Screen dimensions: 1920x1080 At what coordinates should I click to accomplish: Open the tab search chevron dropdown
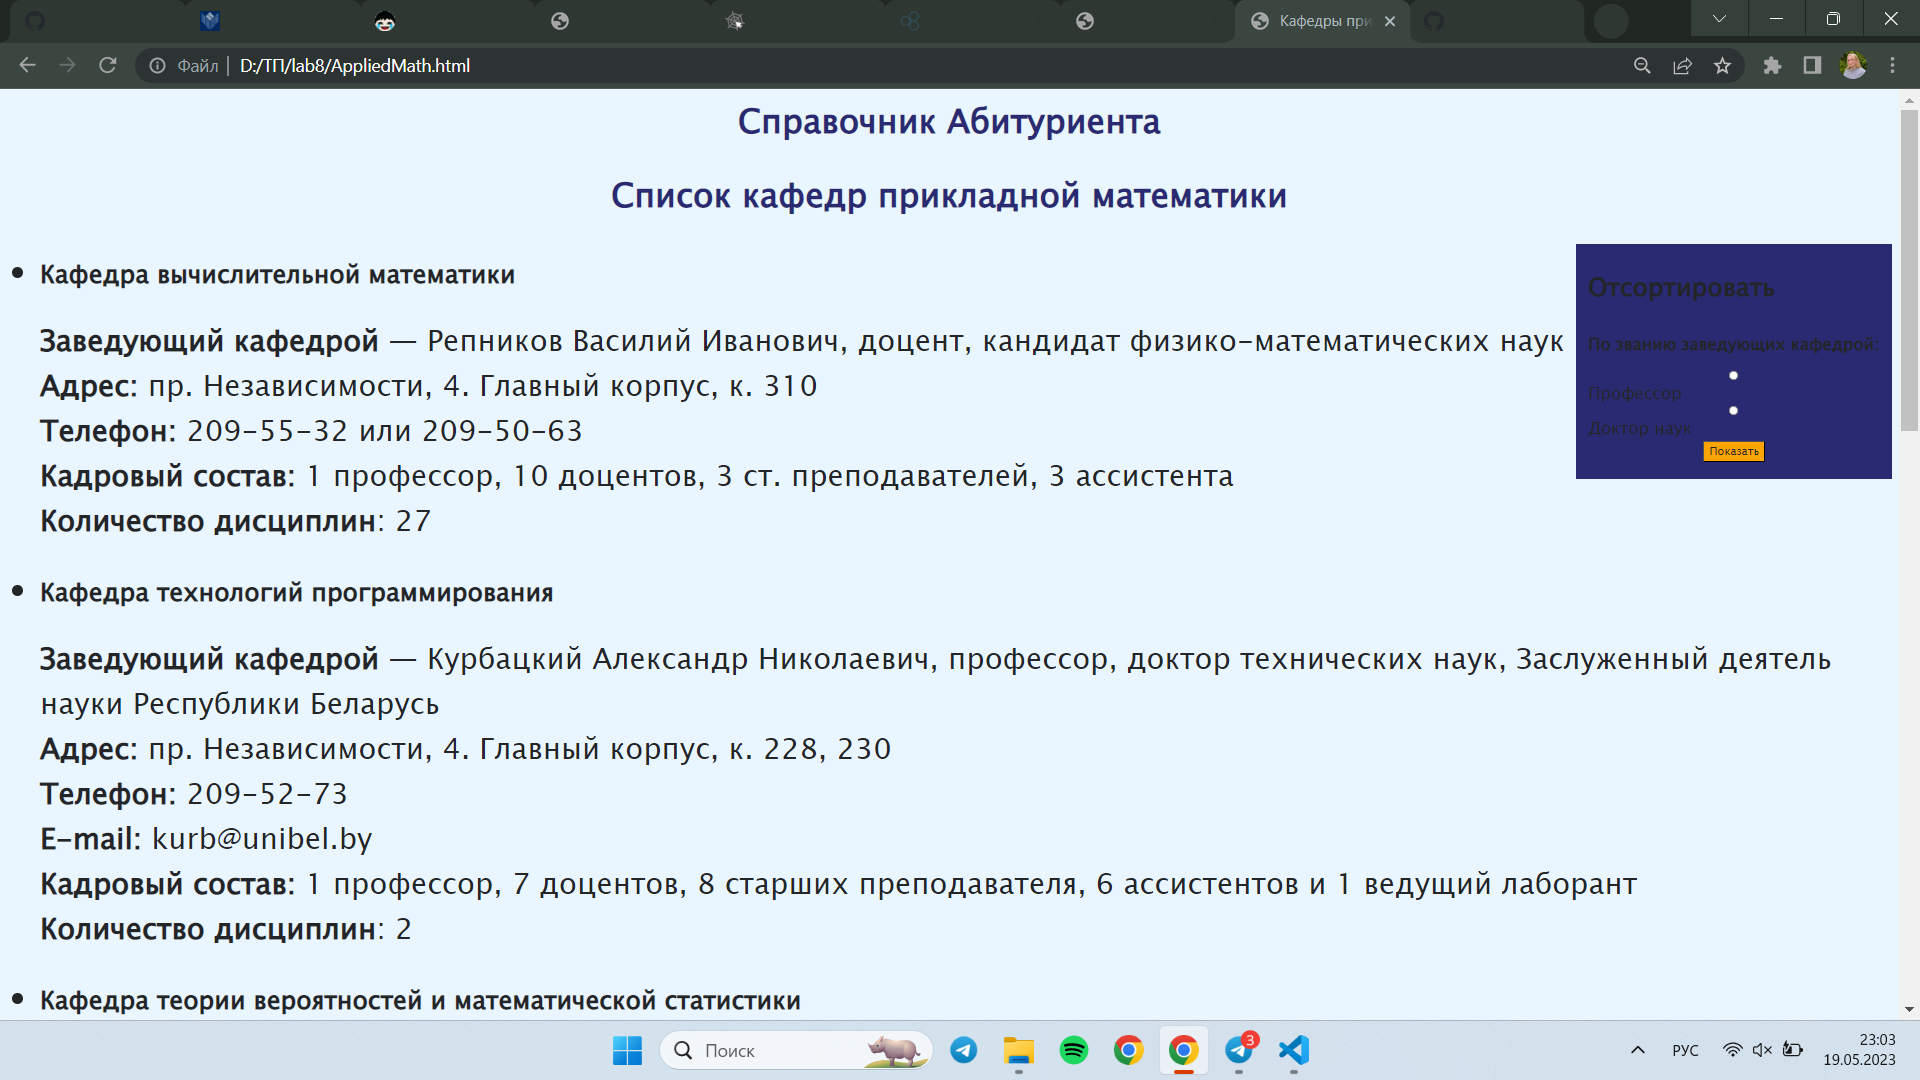pos(1719,19)
